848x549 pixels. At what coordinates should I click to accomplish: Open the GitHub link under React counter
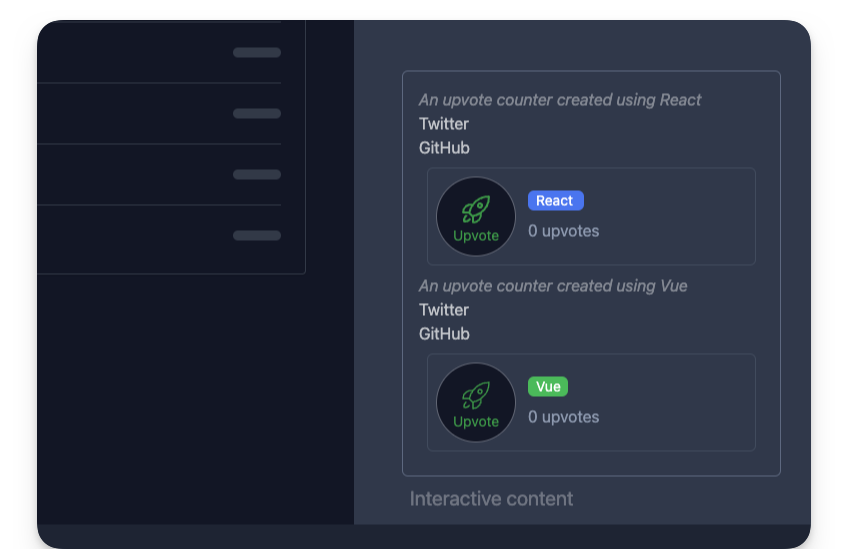point(444,148)
